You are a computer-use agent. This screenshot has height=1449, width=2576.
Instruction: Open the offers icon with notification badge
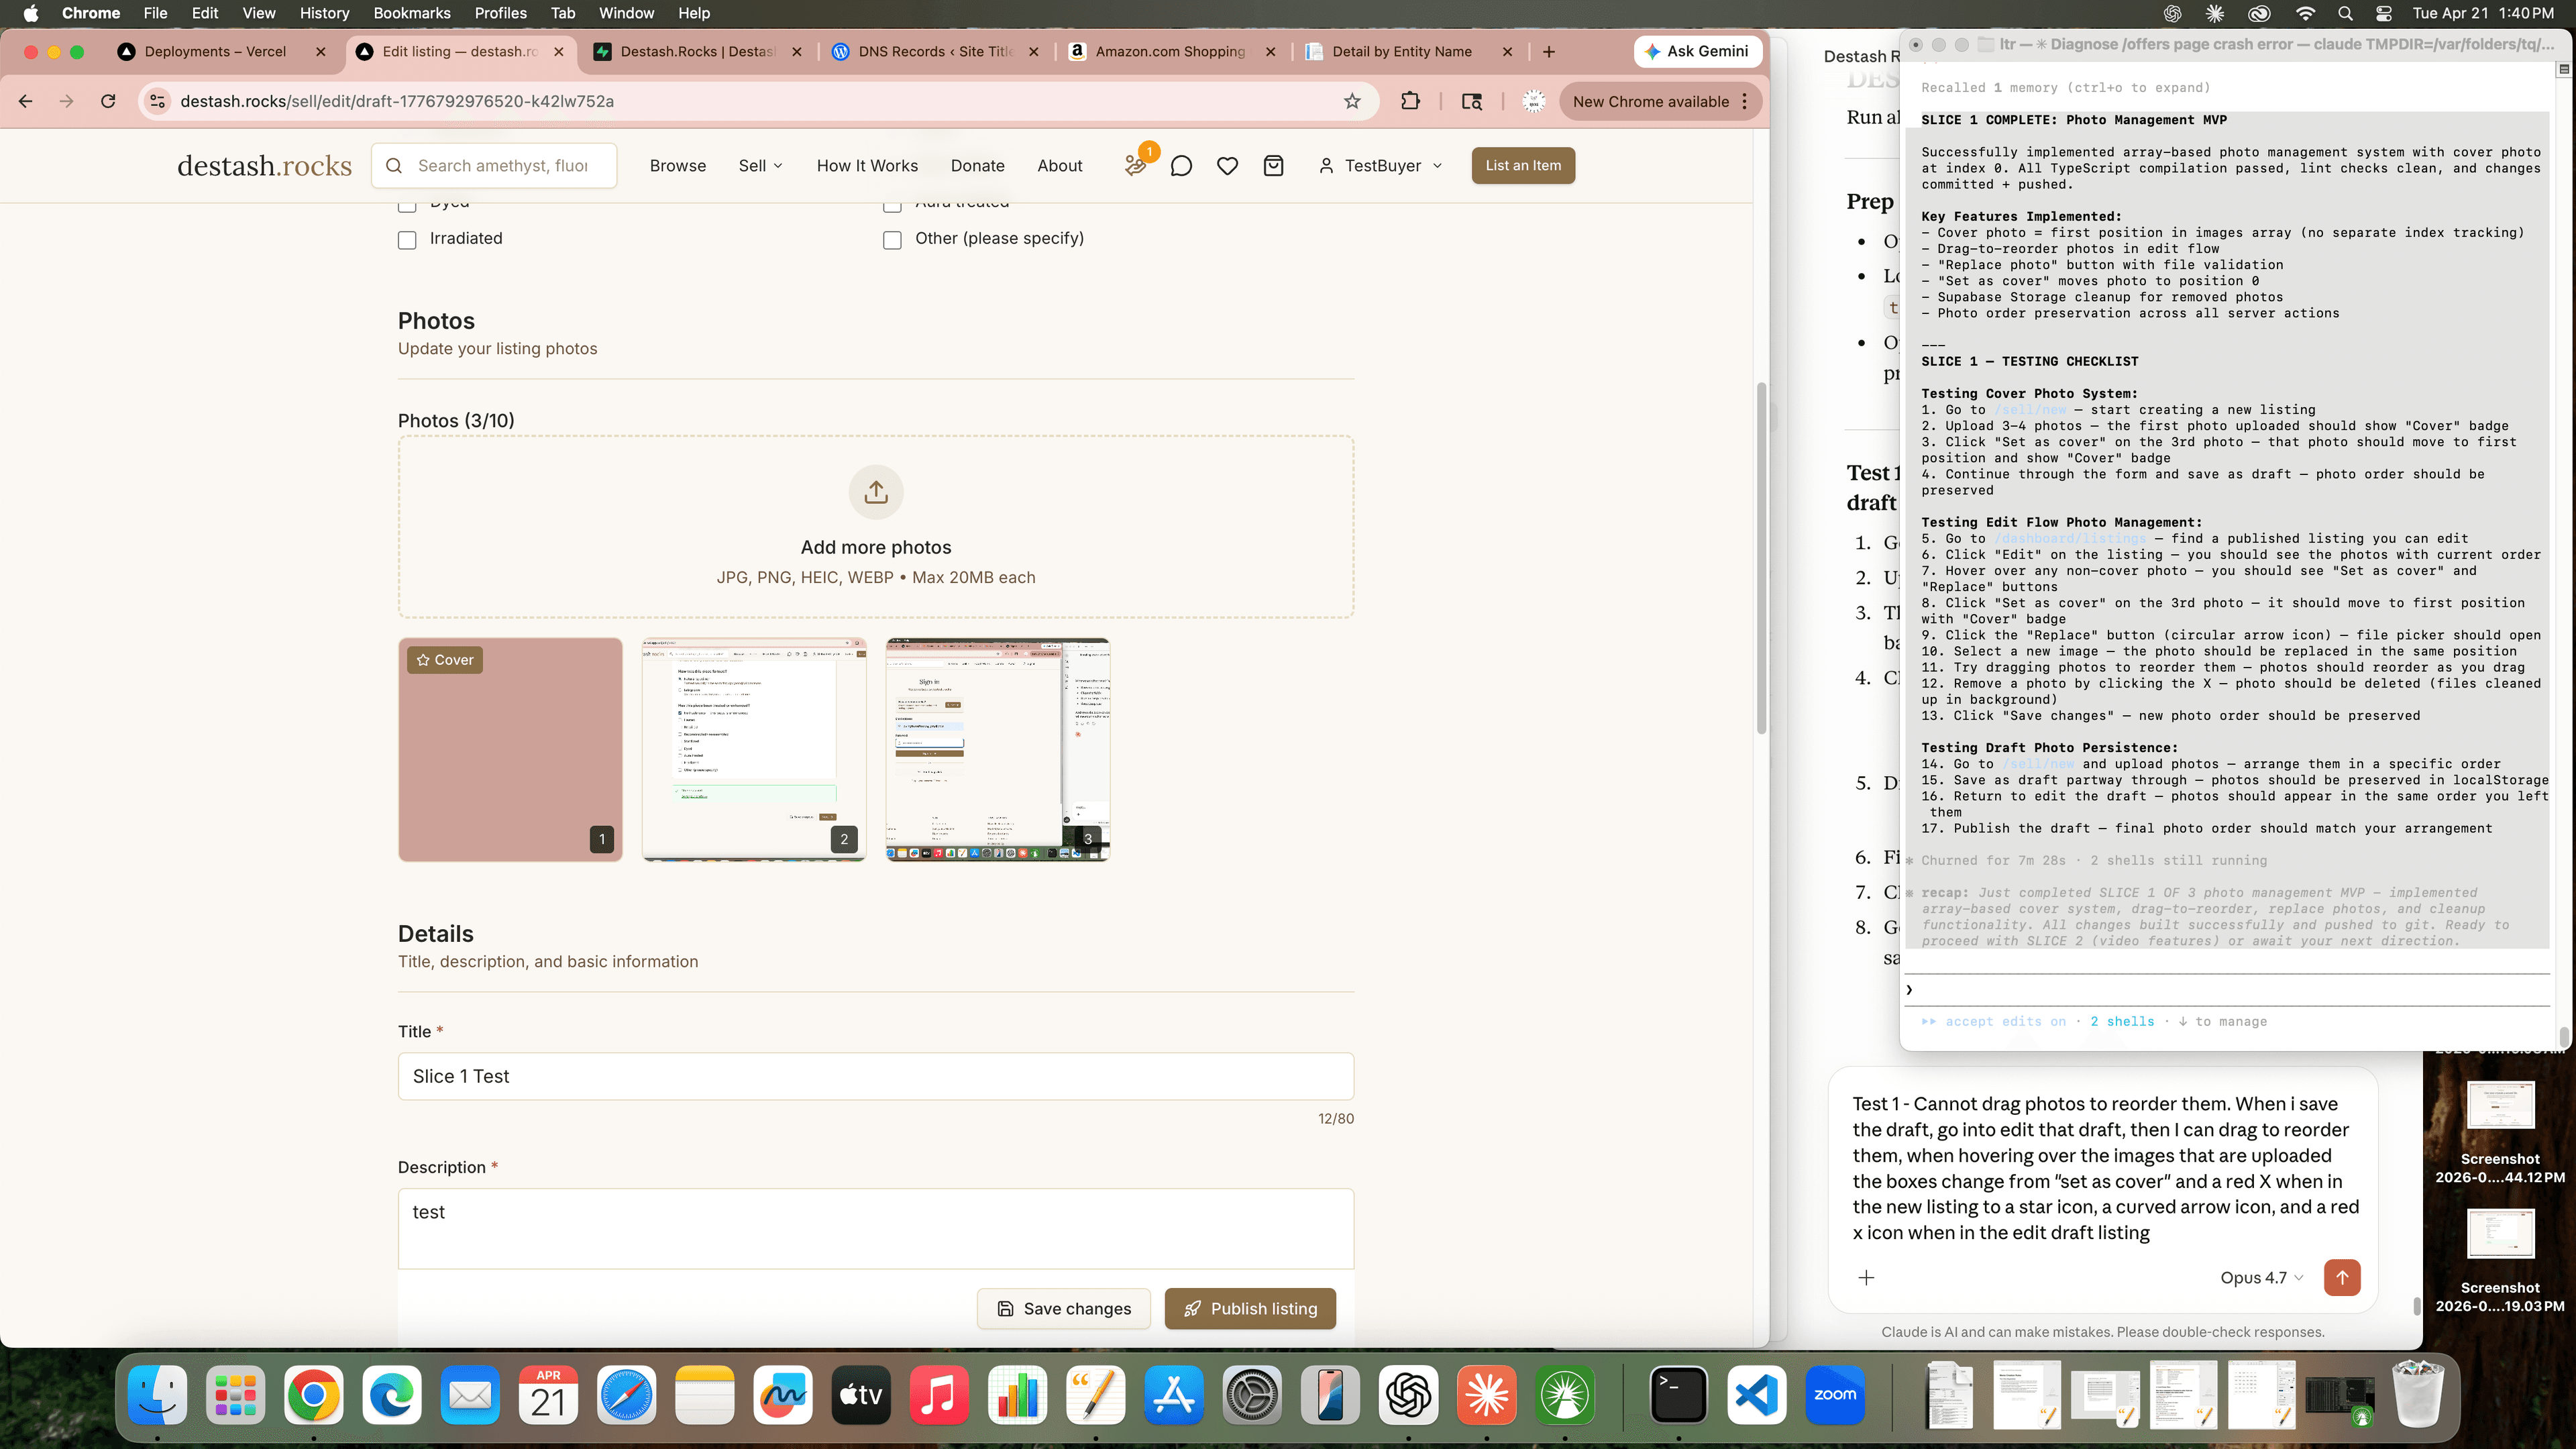click(x=1136, y=165)
